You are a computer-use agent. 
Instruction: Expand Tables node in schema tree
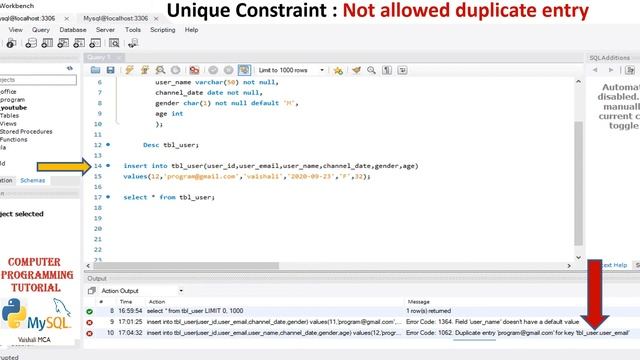click(x=9, y=116)
